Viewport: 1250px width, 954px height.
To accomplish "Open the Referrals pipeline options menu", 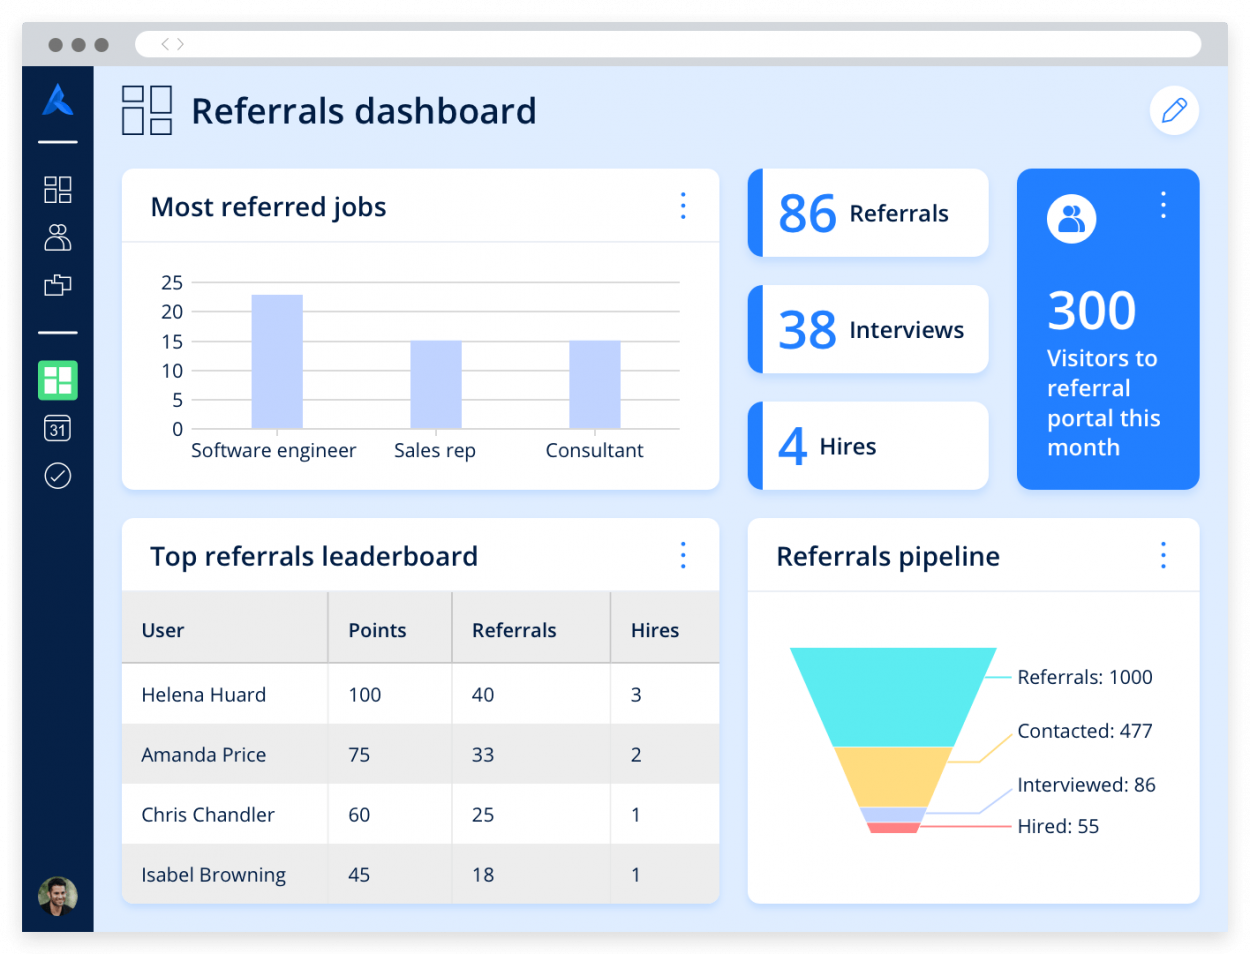I will 1163,555.
